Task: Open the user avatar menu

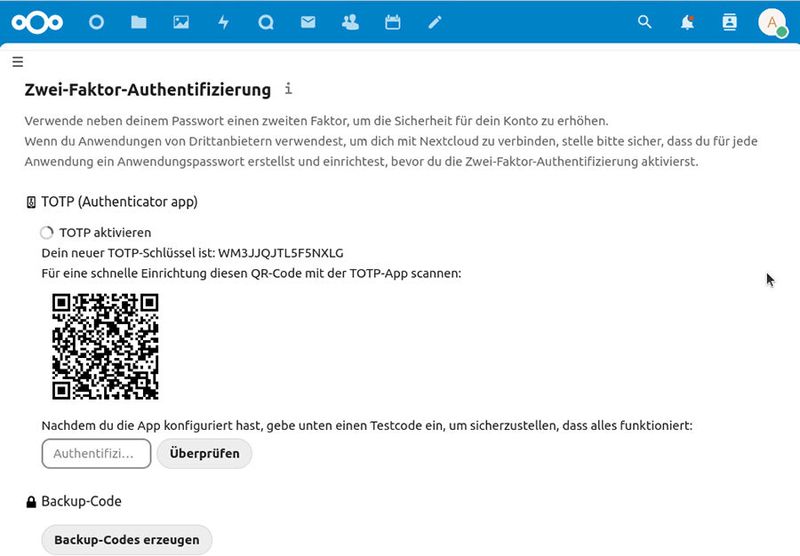Action: tap(772, 23)
